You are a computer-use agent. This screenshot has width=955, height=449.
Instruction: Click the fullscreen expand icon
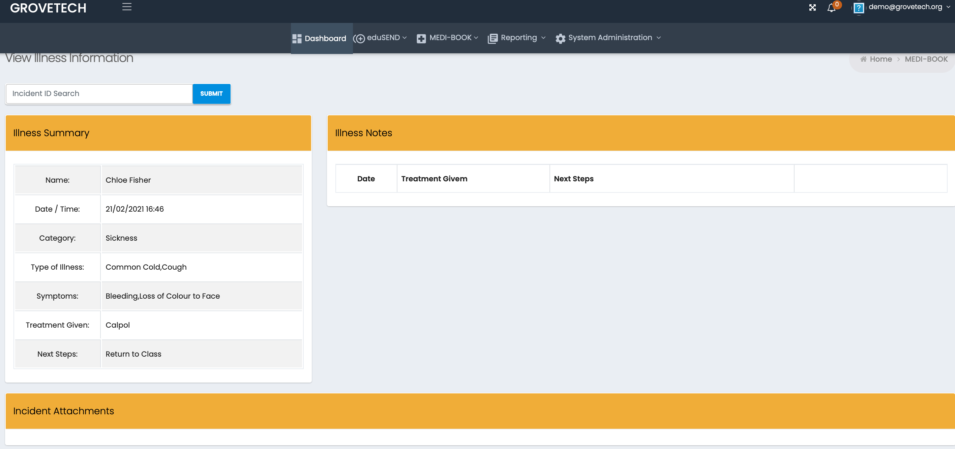812,8
